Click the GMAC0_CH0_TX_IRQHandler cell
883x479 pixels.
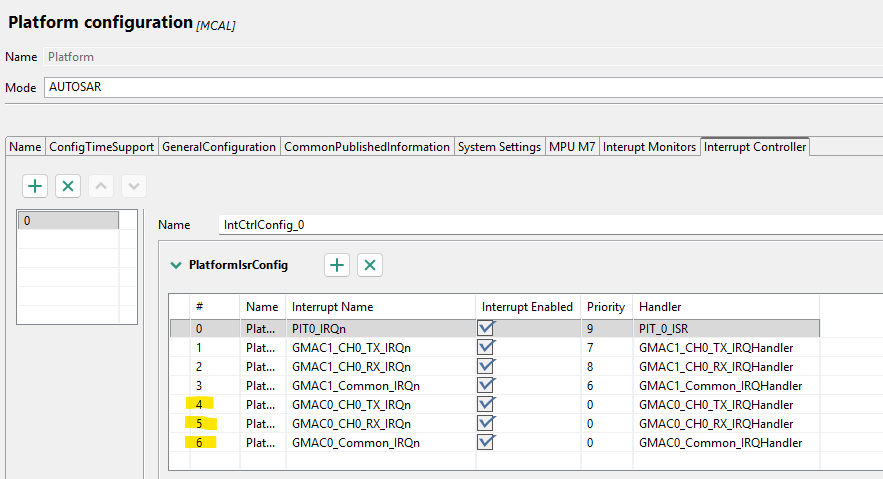pos(726,405)
